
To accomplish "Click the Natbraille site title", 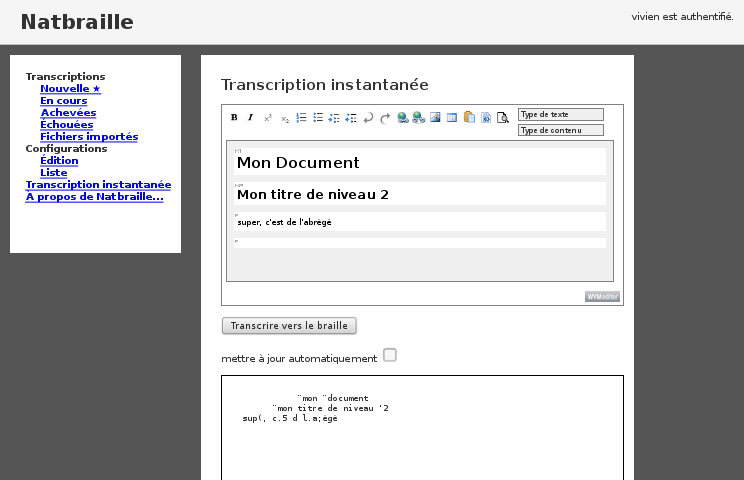I will click(77, 22).
